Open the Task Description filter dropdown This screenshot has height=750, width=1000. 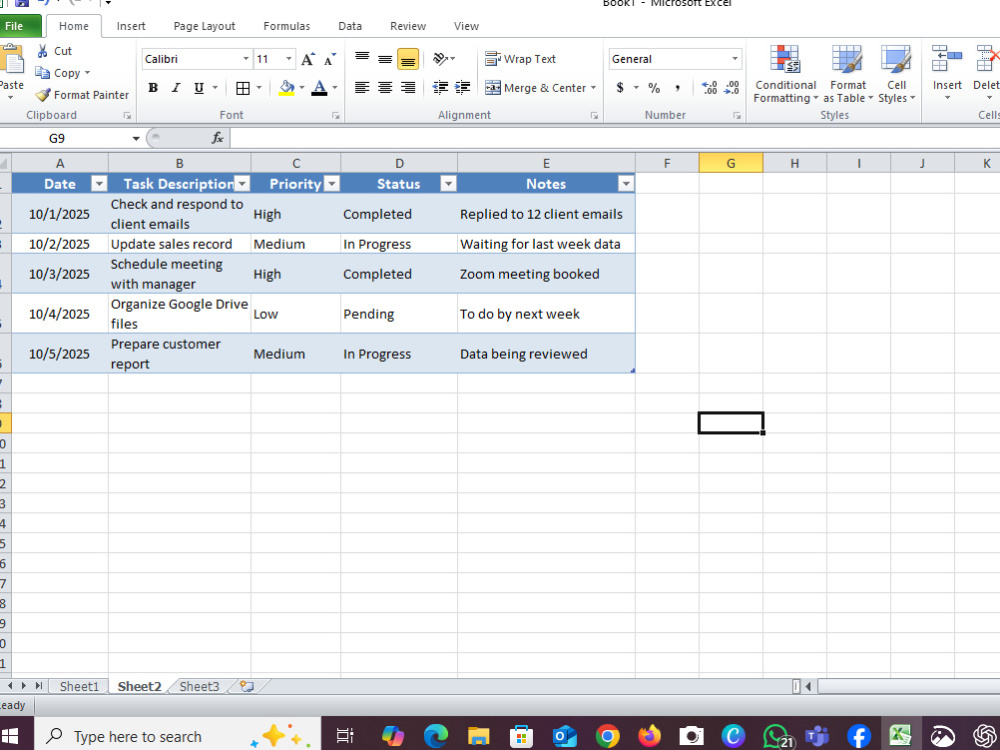pyautogui.click(x=242, y=184)
